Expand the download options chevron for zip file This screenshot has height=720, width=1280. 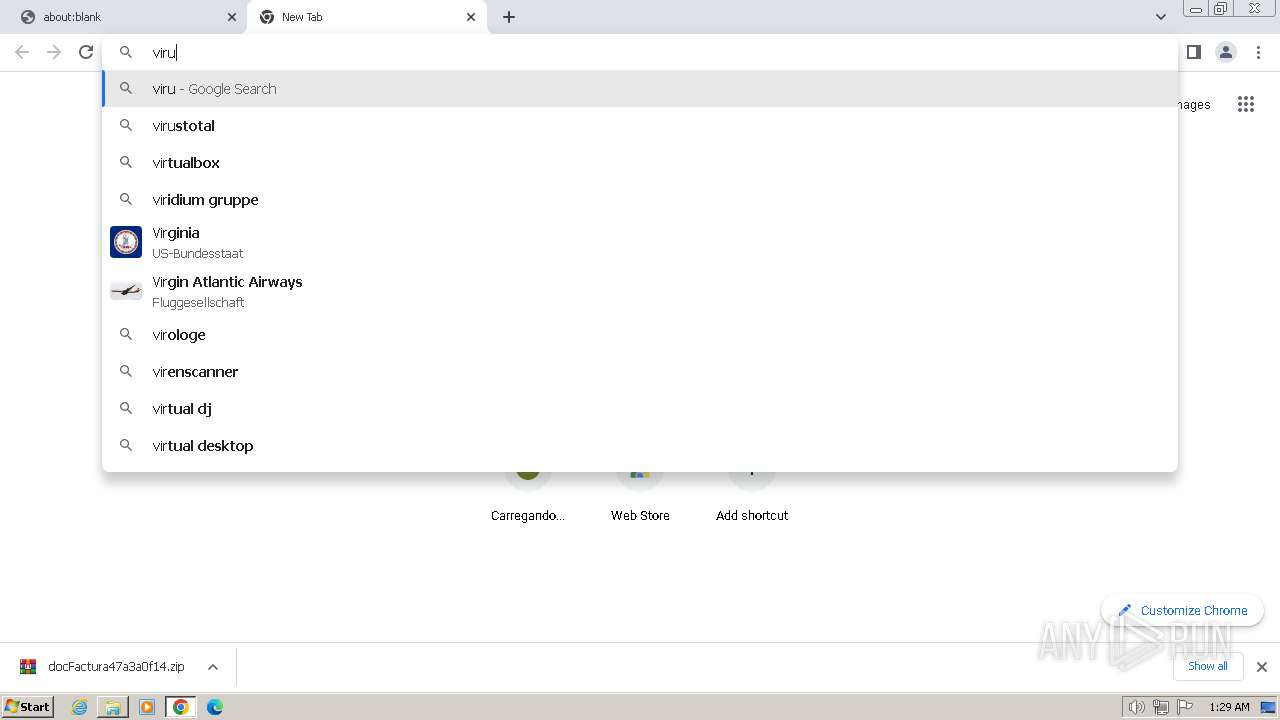click(x=212, y=667)
